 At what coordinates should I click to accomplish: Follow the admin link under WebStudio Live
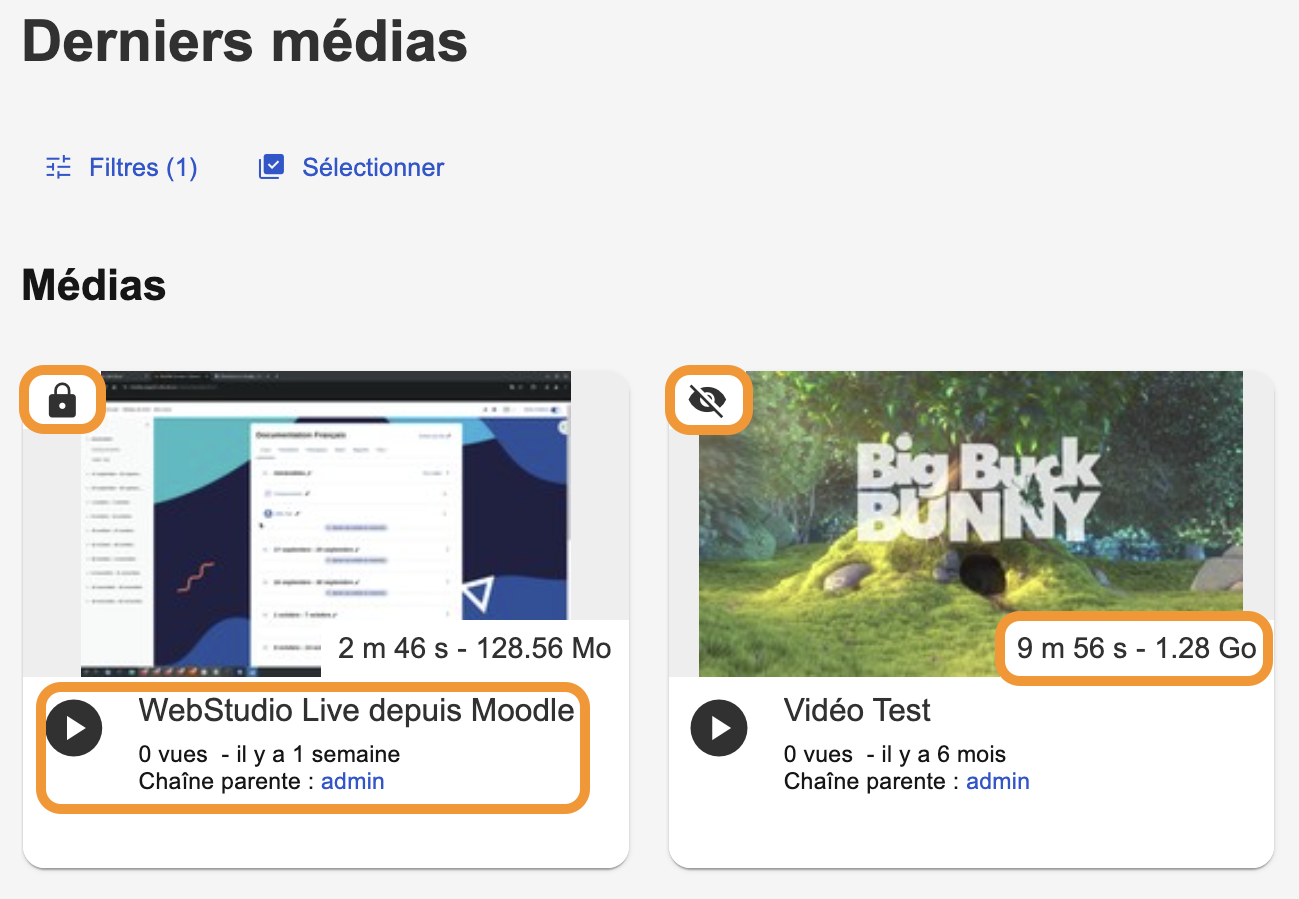click(x=352, y=781)
